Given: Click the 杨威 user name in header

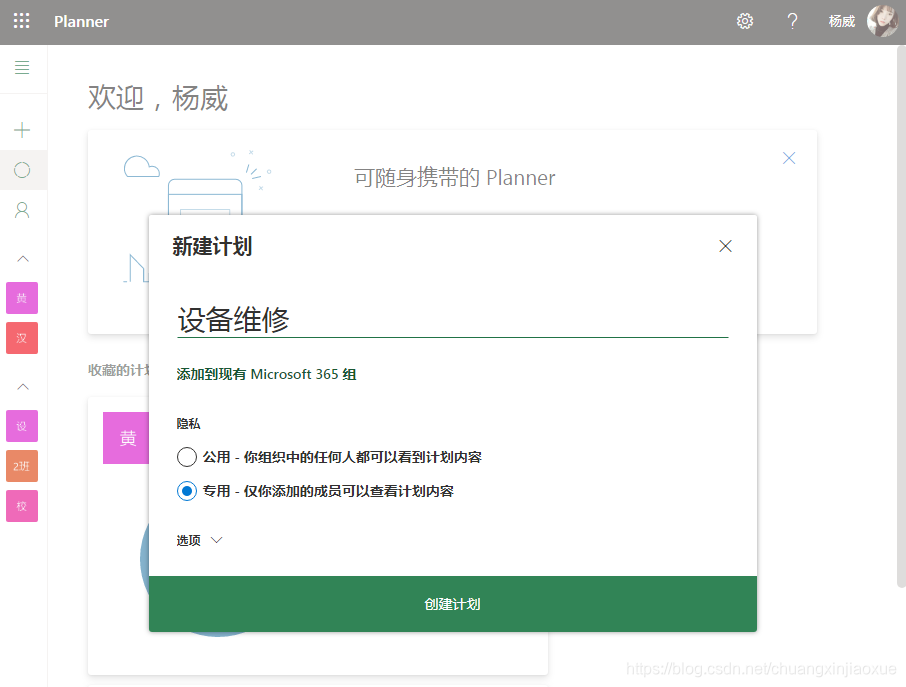Looking at the screenshot, I should [841, 21].
